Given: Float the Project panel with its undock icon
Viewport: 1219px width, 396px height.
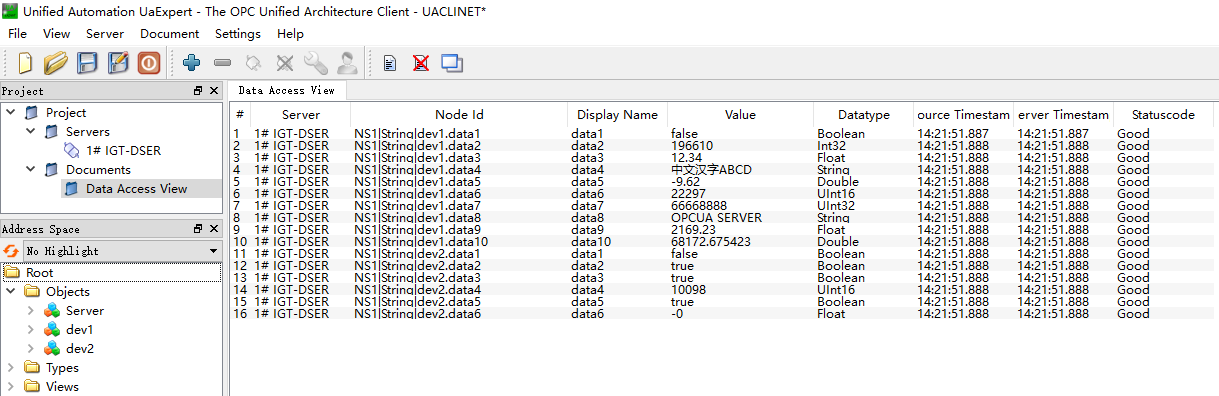Looking at the screenshot, I should (198, 91).
